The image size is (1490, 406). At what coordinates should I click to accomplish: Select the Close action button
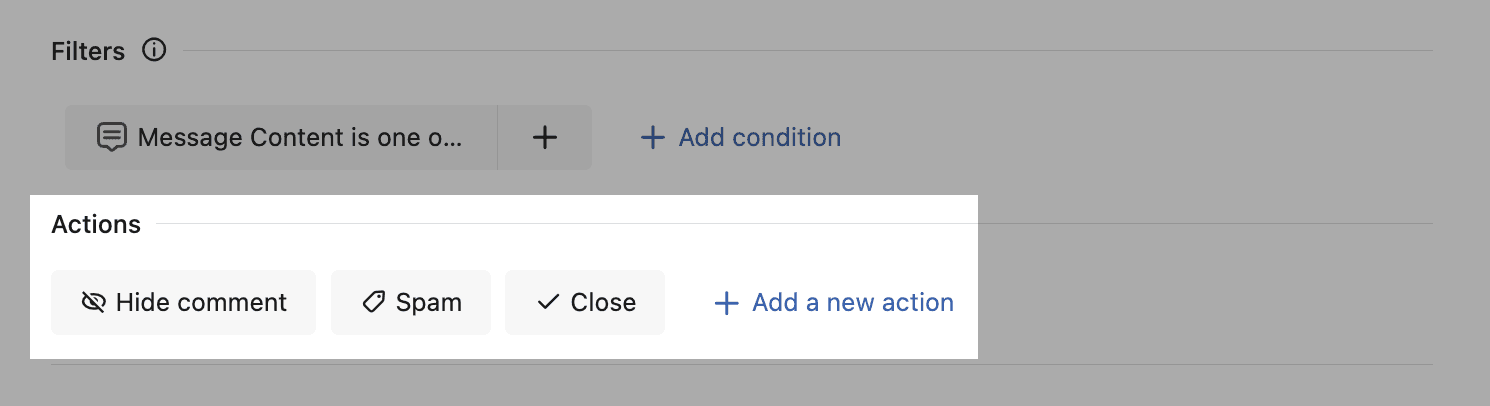click(x=585, y=302)
